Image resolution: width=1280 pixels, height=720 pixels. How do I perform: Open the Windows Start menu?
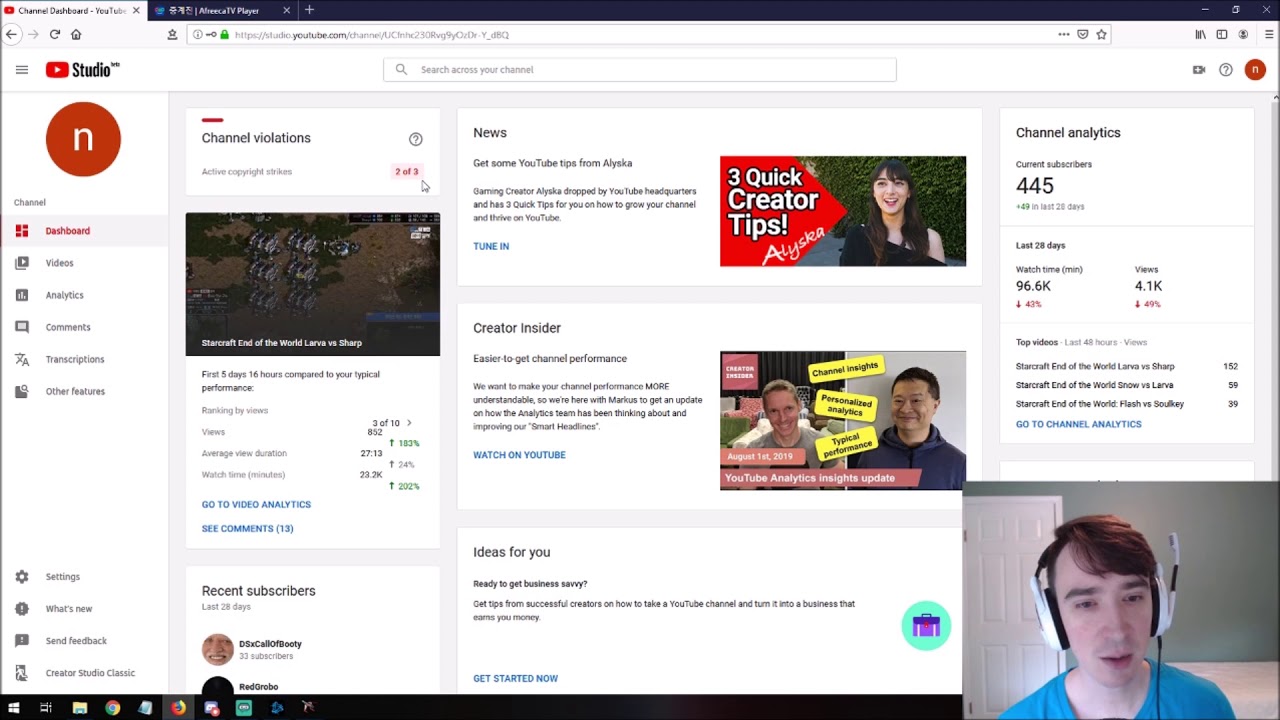tap(13, 708)
